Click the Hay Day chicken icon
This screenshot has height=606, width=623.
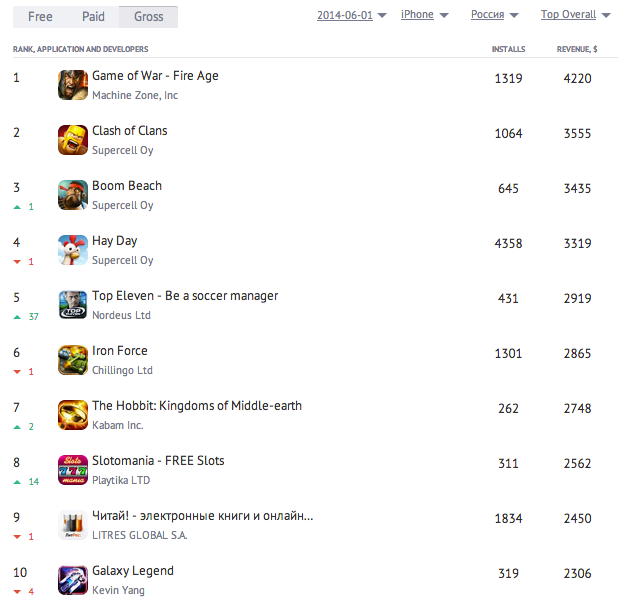73,250
